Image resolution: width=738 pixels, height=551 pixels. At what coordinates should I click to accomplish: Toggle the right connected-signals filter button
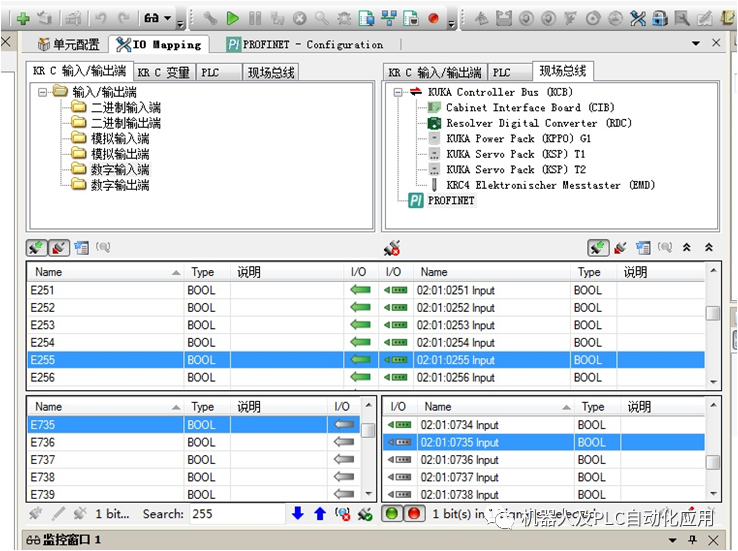(x=598, y=247)
